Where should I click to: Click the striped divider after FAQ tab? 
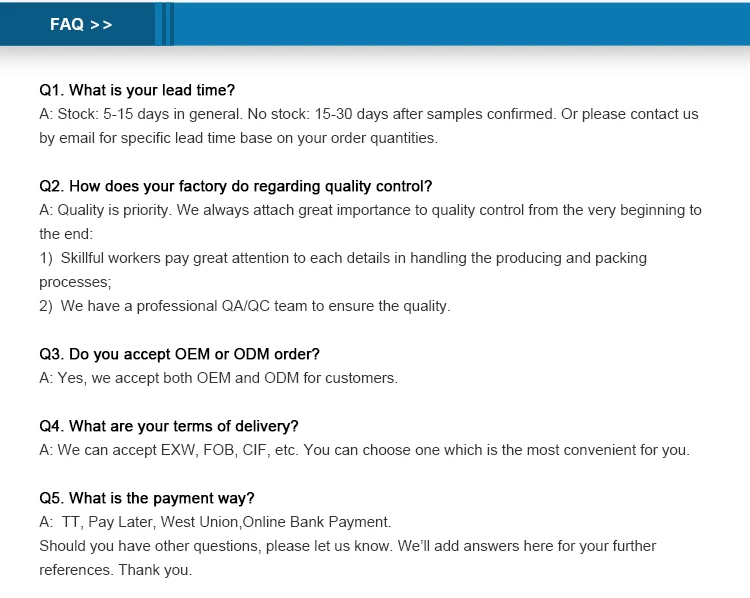(x=165, y=25)
